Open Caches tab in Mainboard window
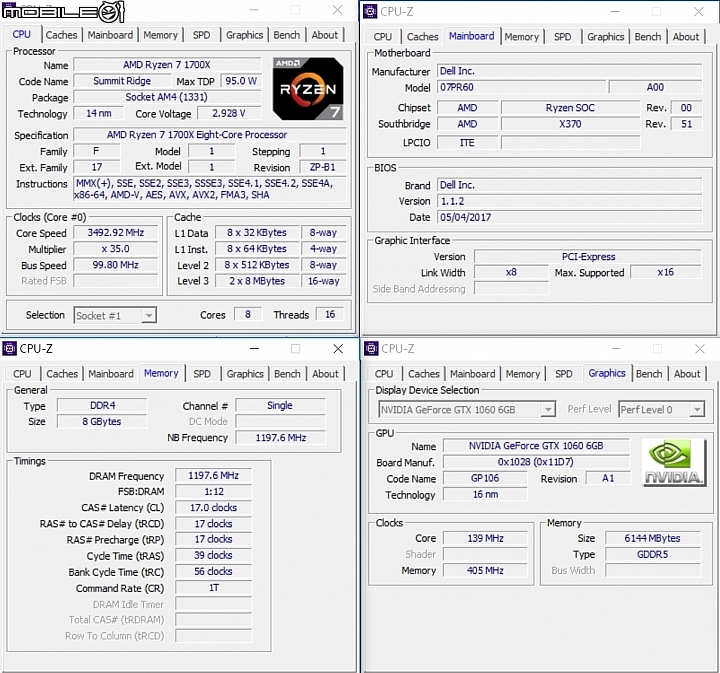The height and width of the screenshot is (673, 720). click(422, 37)
